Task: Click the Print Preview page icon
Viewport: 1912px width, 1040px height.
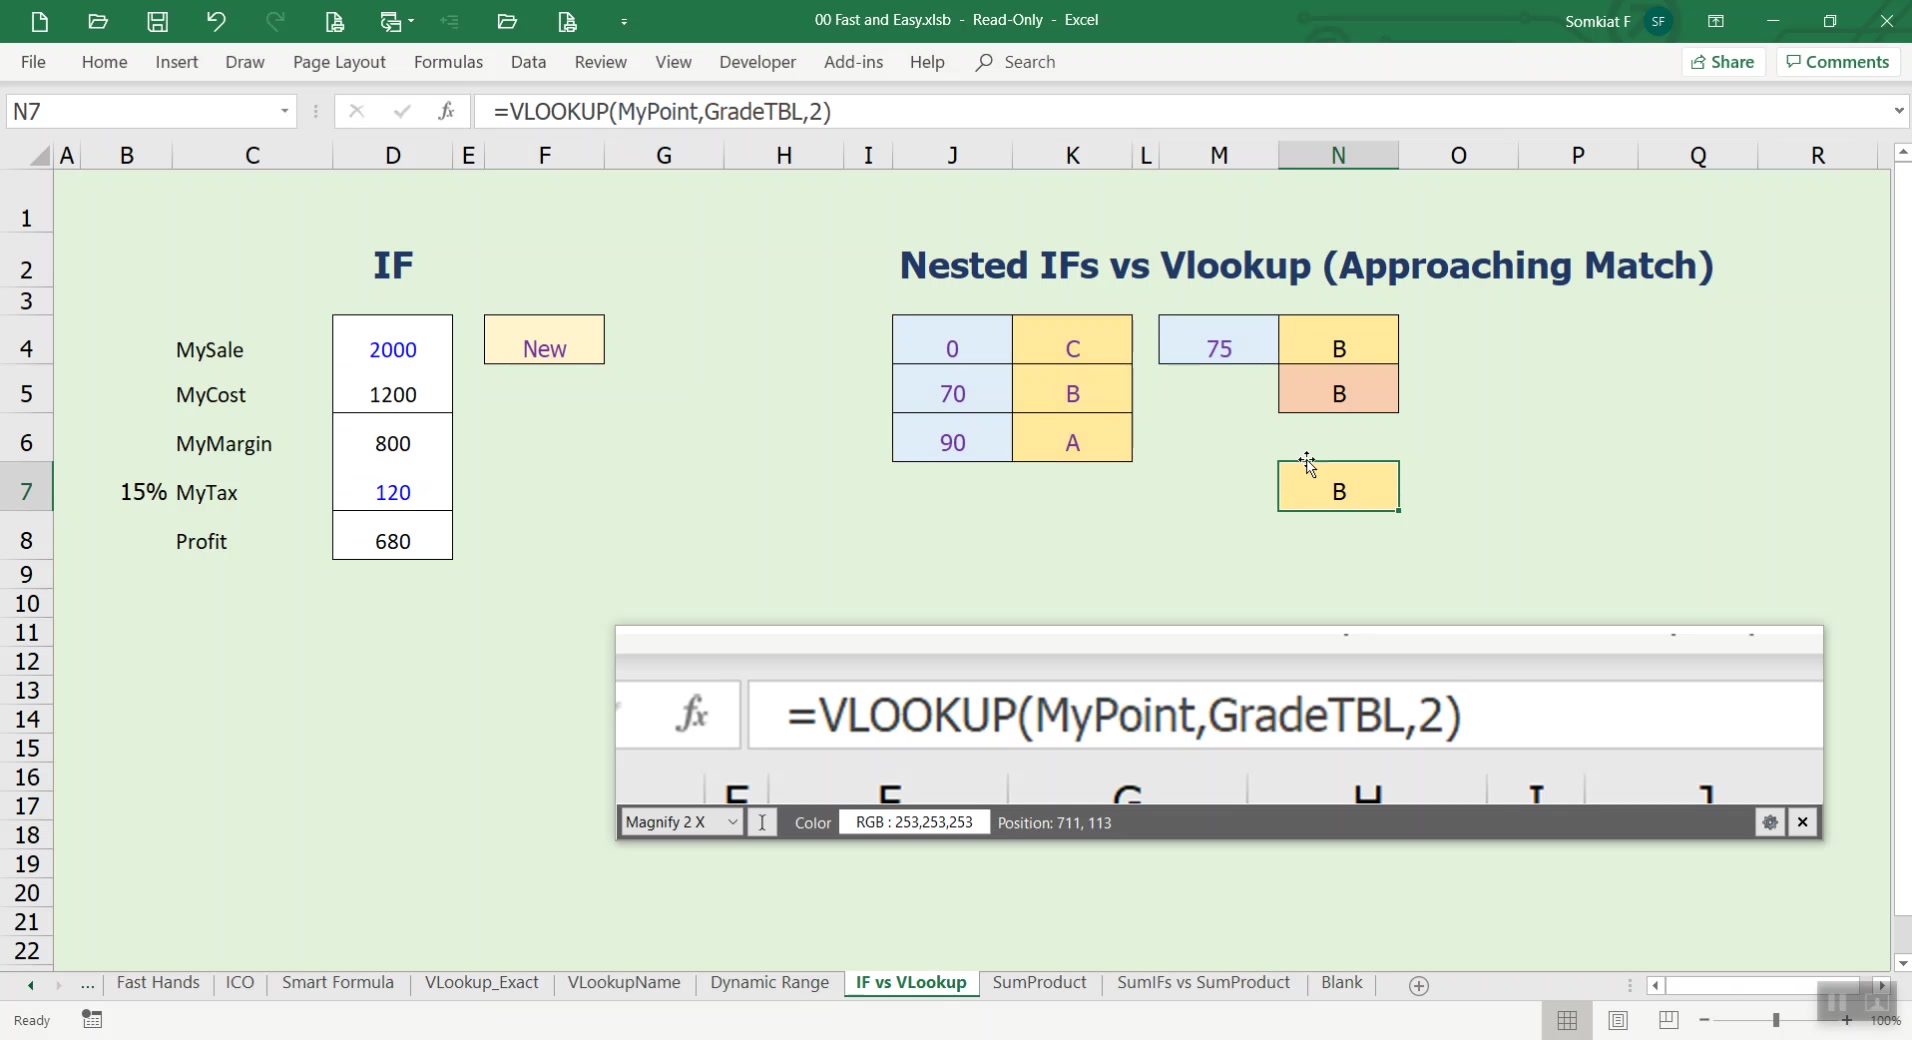Action: (x=334, y=21)
